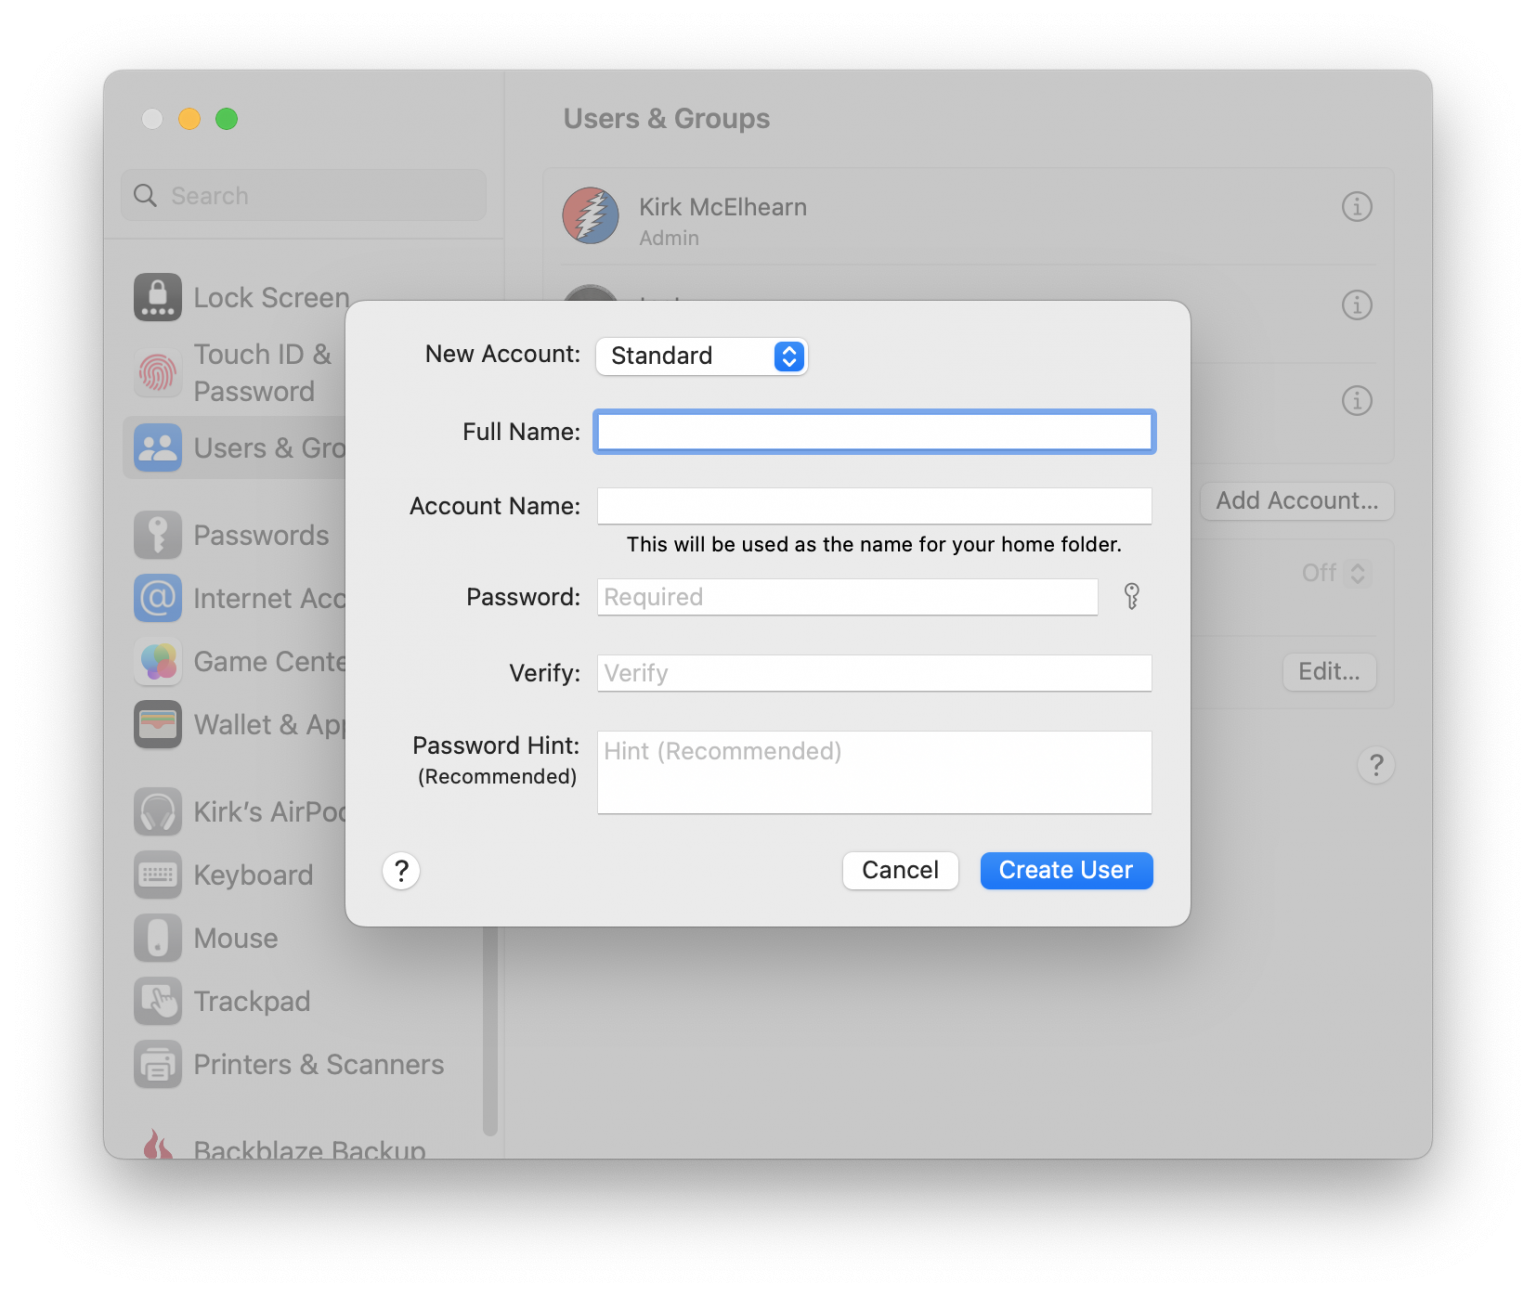Select the Users & Groups sidebar icon
The image size is (1536, 1296).
point(157,447)
